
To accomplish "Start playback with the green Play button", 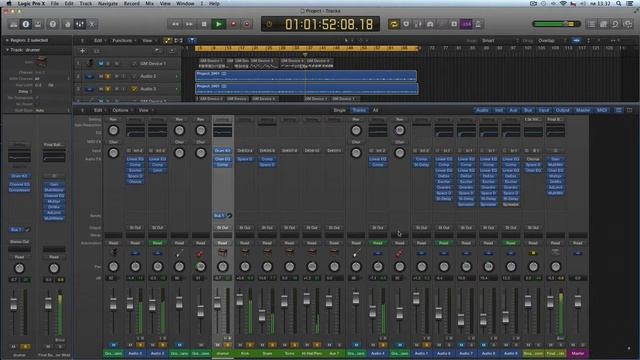I will click(218, 24).
